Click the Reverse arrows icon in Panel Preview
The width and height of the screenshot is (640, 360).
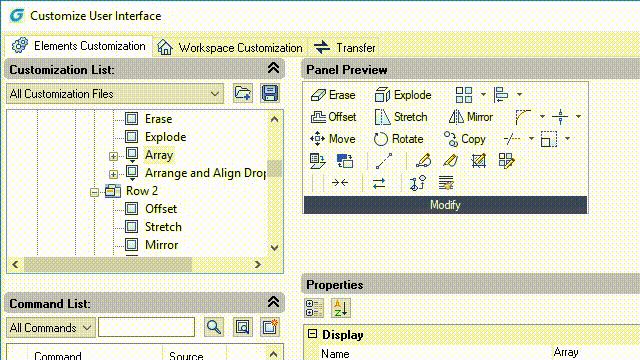[x=379, y=183]
